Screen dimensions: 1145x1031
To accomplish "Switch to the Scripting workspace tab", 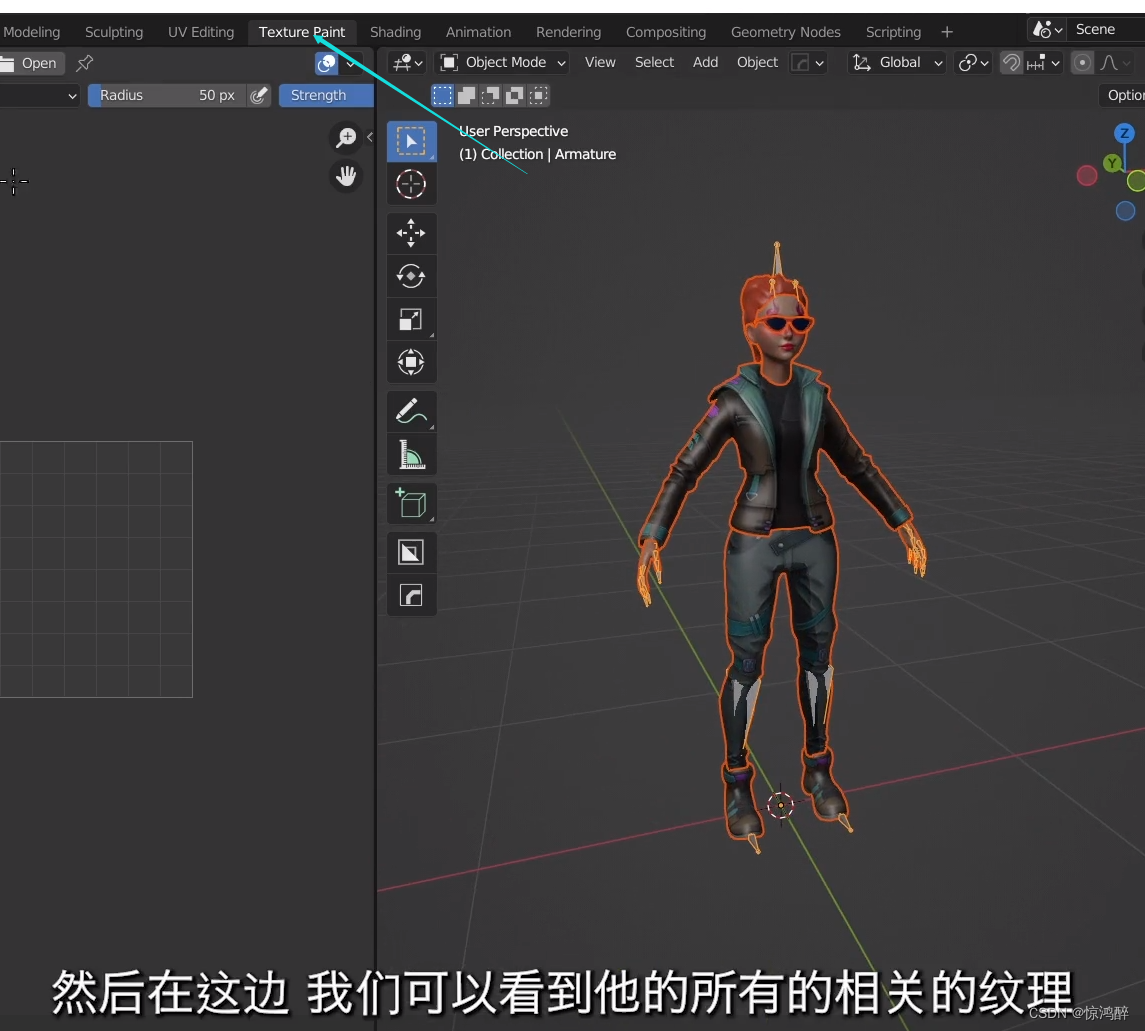I will 893,32.
